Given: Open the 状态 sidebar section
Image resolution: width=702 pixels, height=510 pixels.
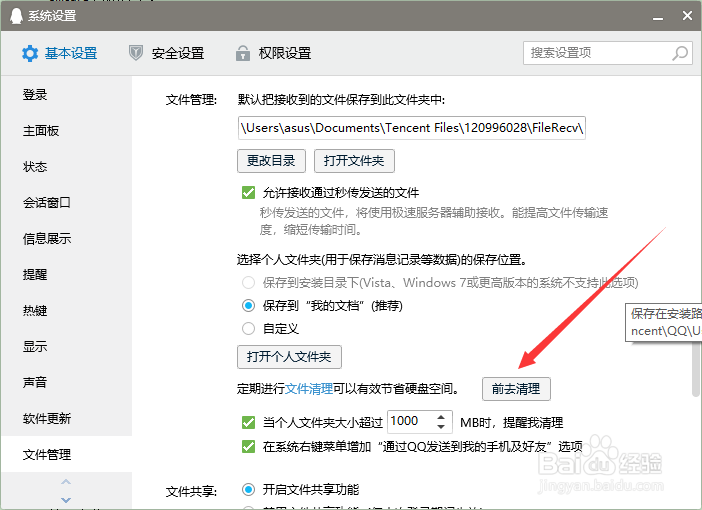Looking at the screenshot, I should [x=66, y=167].
